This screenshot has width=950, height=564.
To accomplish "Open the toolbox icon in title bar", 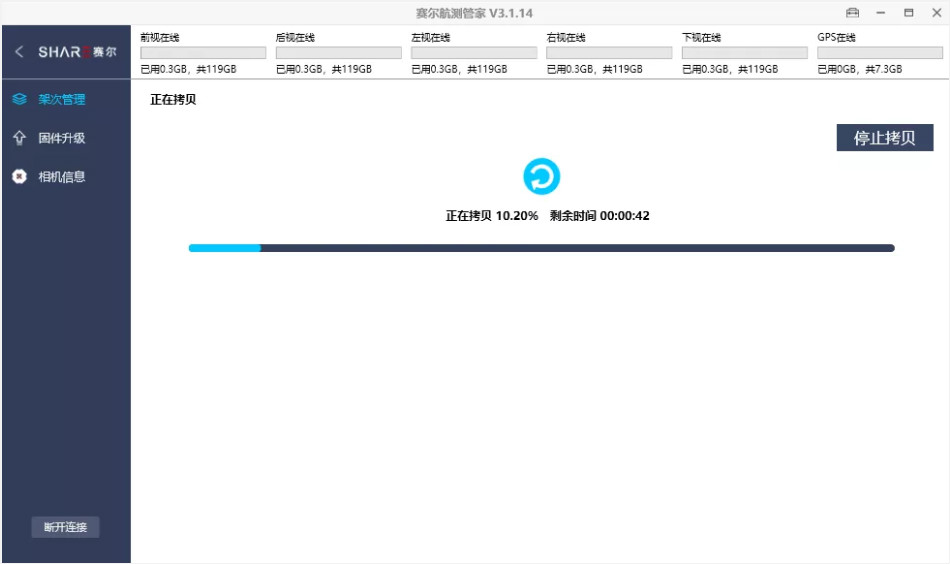I will pyautogui.click(x=852, y=13).
